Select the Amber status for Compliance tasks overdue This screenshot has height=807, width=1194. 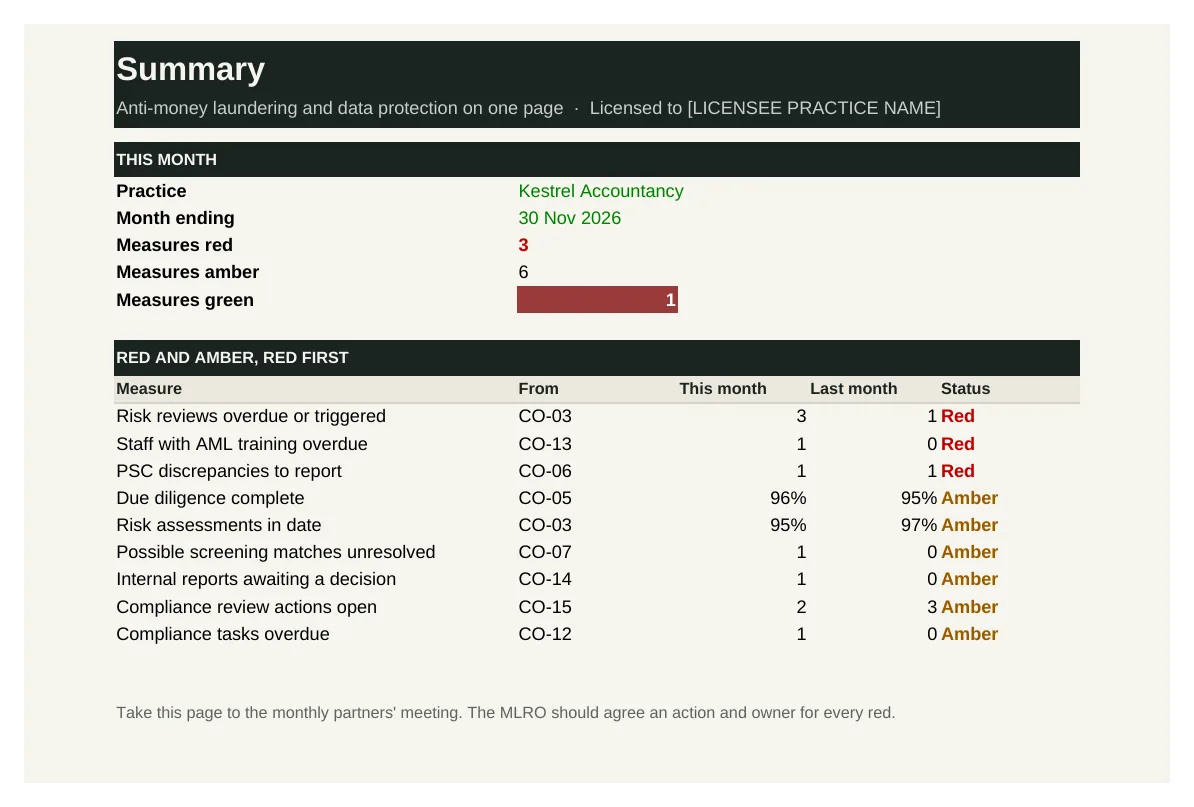point(969,634)
